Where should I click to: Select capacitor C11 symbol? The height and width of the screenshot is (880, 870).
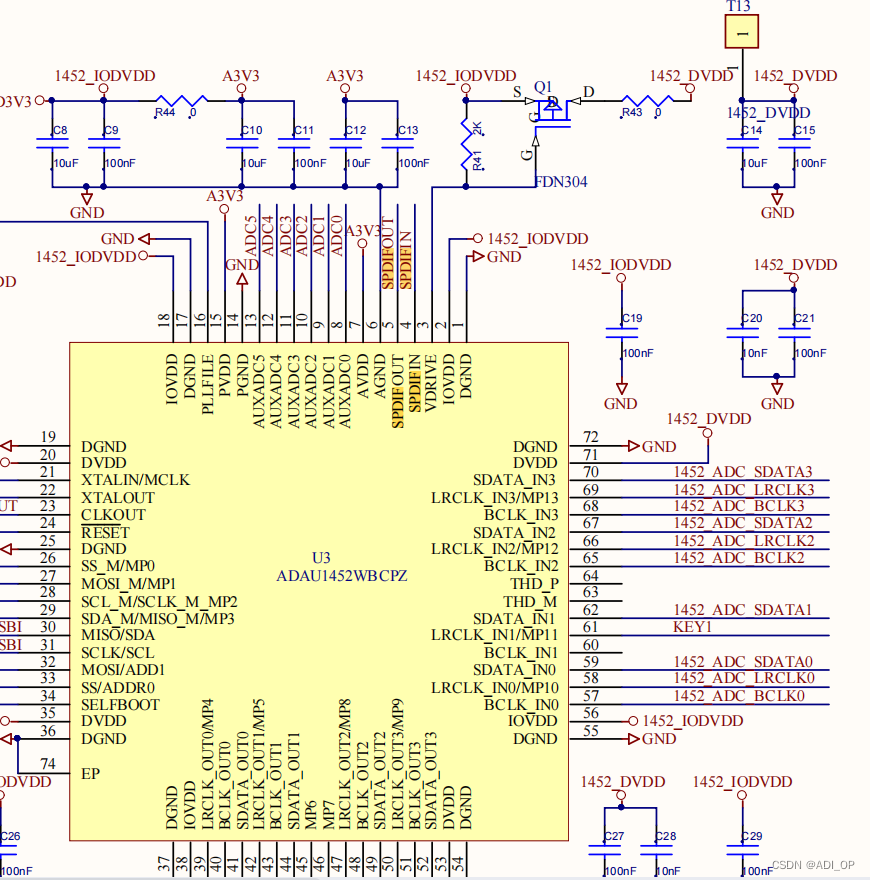[x=294, y=143]
